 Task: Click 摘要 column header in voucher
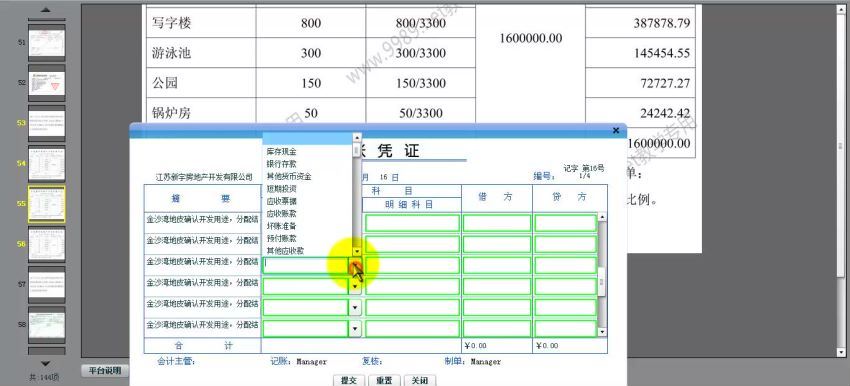(202, 198)
